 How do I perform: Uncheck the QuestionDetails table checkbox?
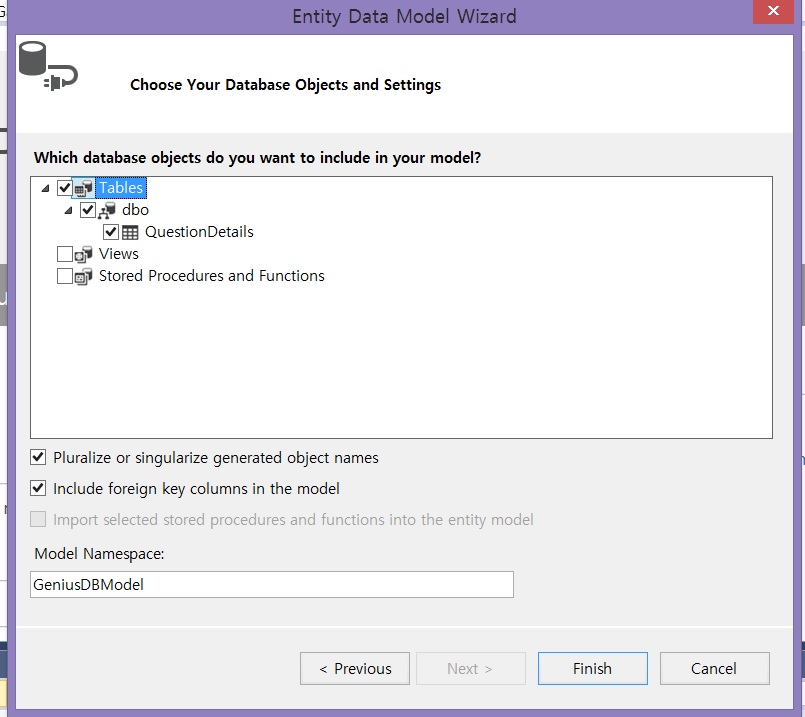tap(111, 232)
